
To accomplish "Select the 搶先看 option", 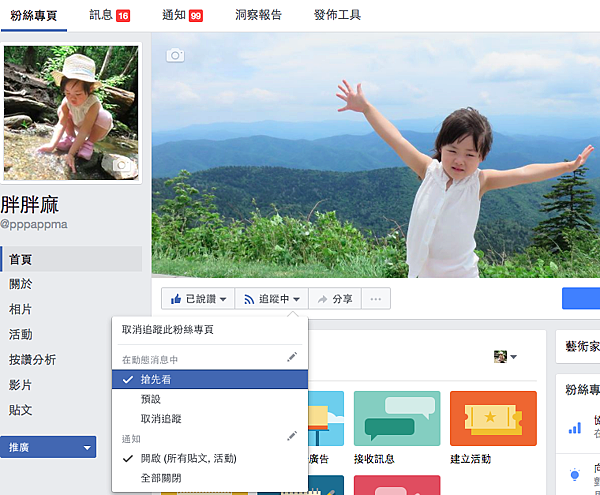I will 210,379.
